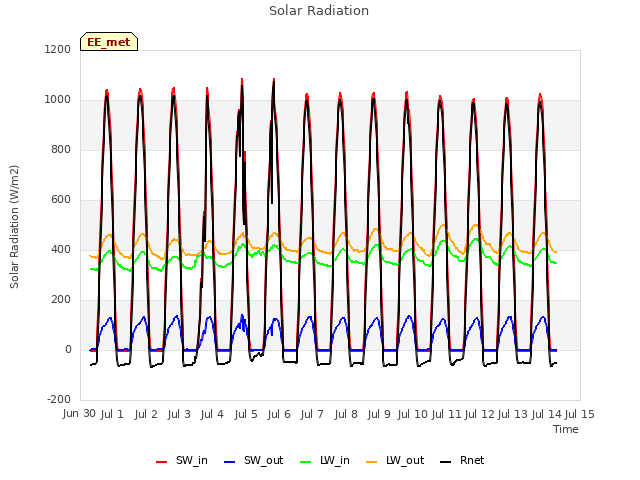Click the 1000 y-axis tick label
The height and width of the screenshot is (480, 640).
[x=58, y=100]
